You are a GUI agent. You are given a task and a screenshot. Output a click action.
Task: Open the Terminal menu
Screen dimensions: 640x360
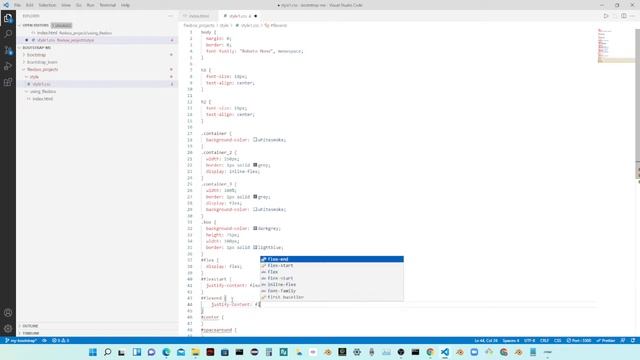click(x=108, y=5)
